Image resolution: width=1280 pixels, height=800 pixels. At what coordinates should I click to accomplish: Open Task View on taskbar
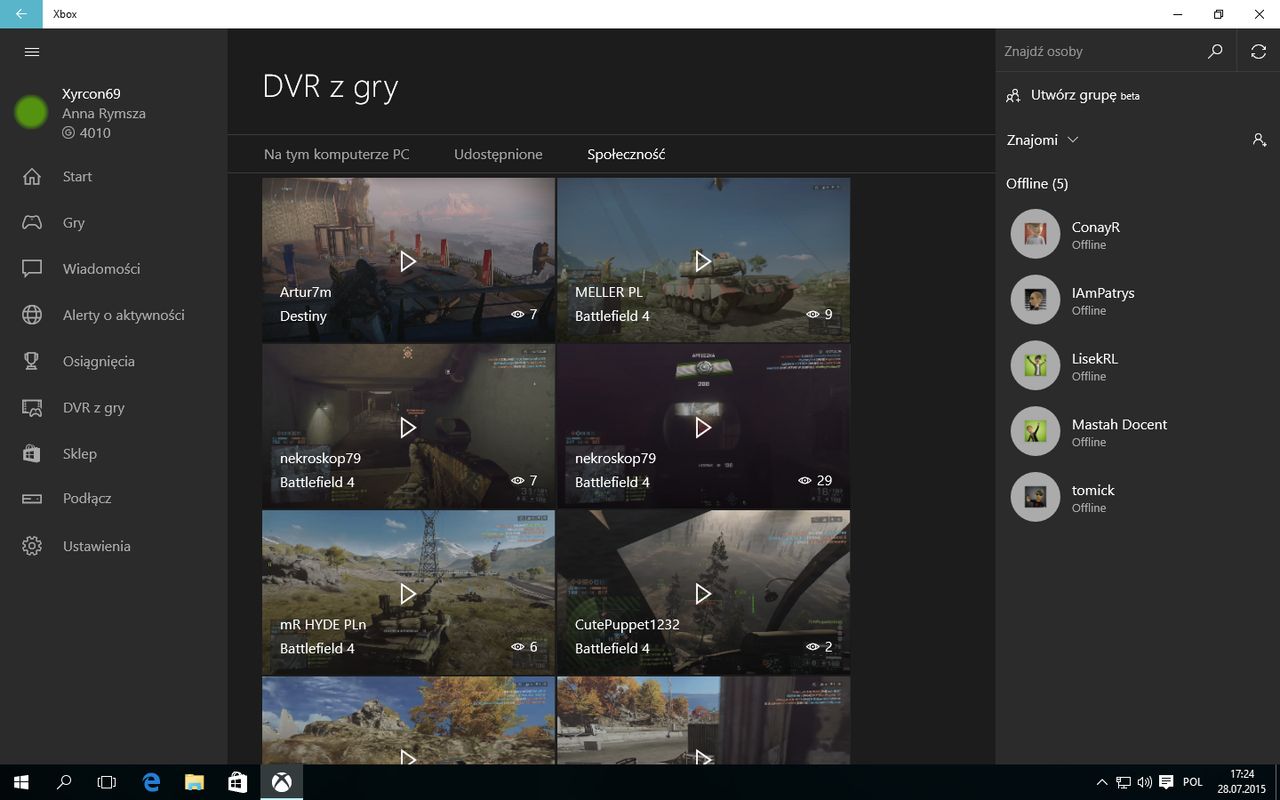click(107, 782)
